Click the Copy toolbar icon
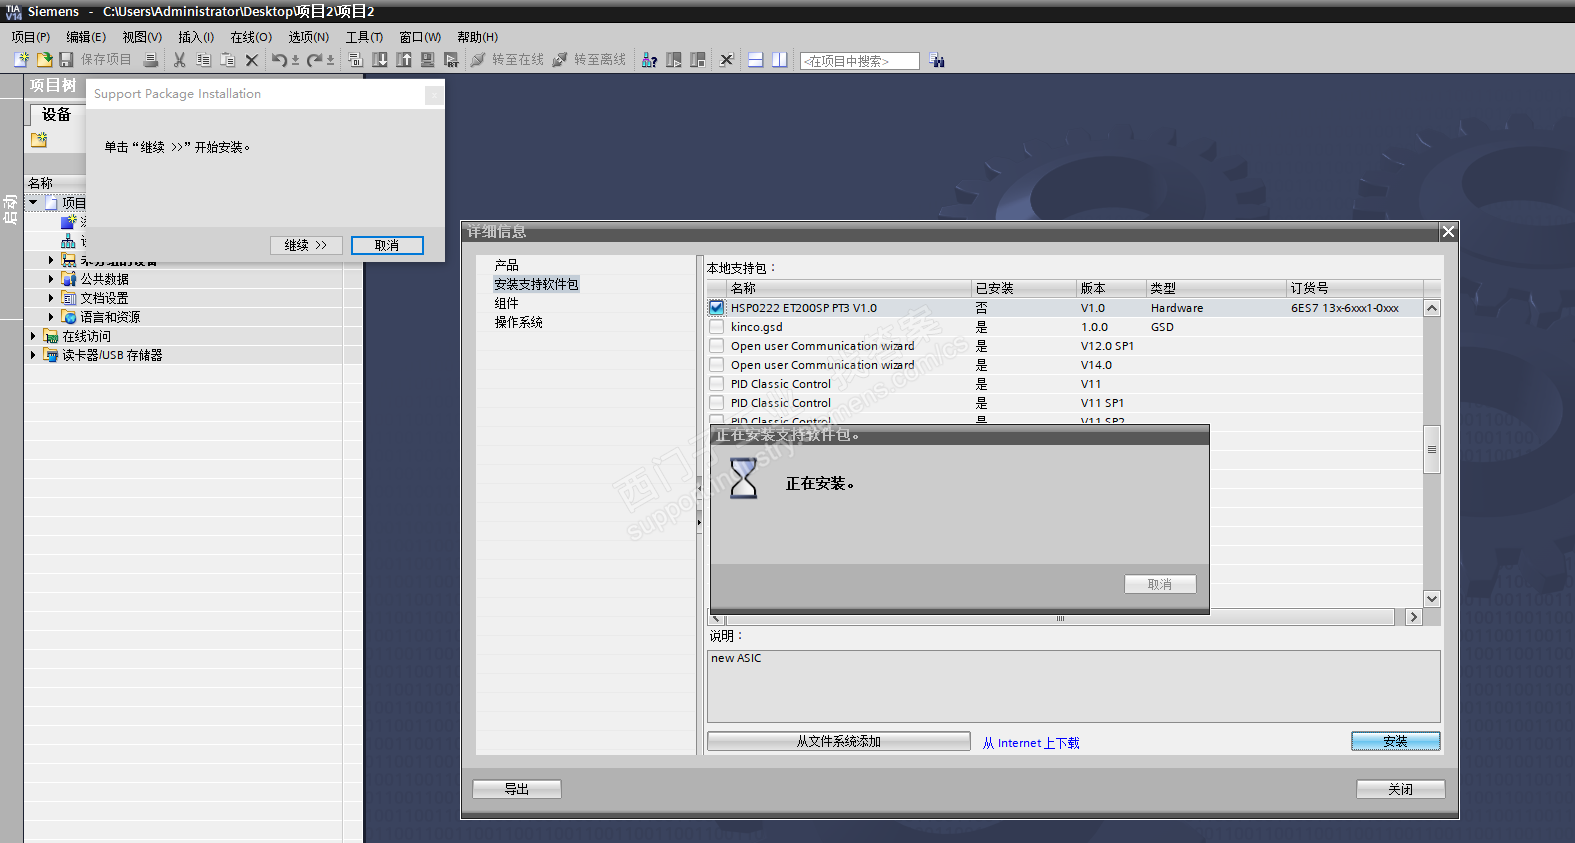The height and width of the screenshot is (843, 1575). click(x=204, y=60)
